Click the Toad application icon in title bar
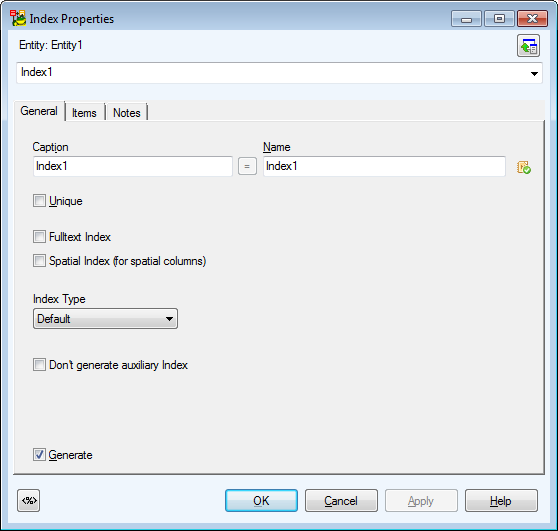 tap(18, 19)
